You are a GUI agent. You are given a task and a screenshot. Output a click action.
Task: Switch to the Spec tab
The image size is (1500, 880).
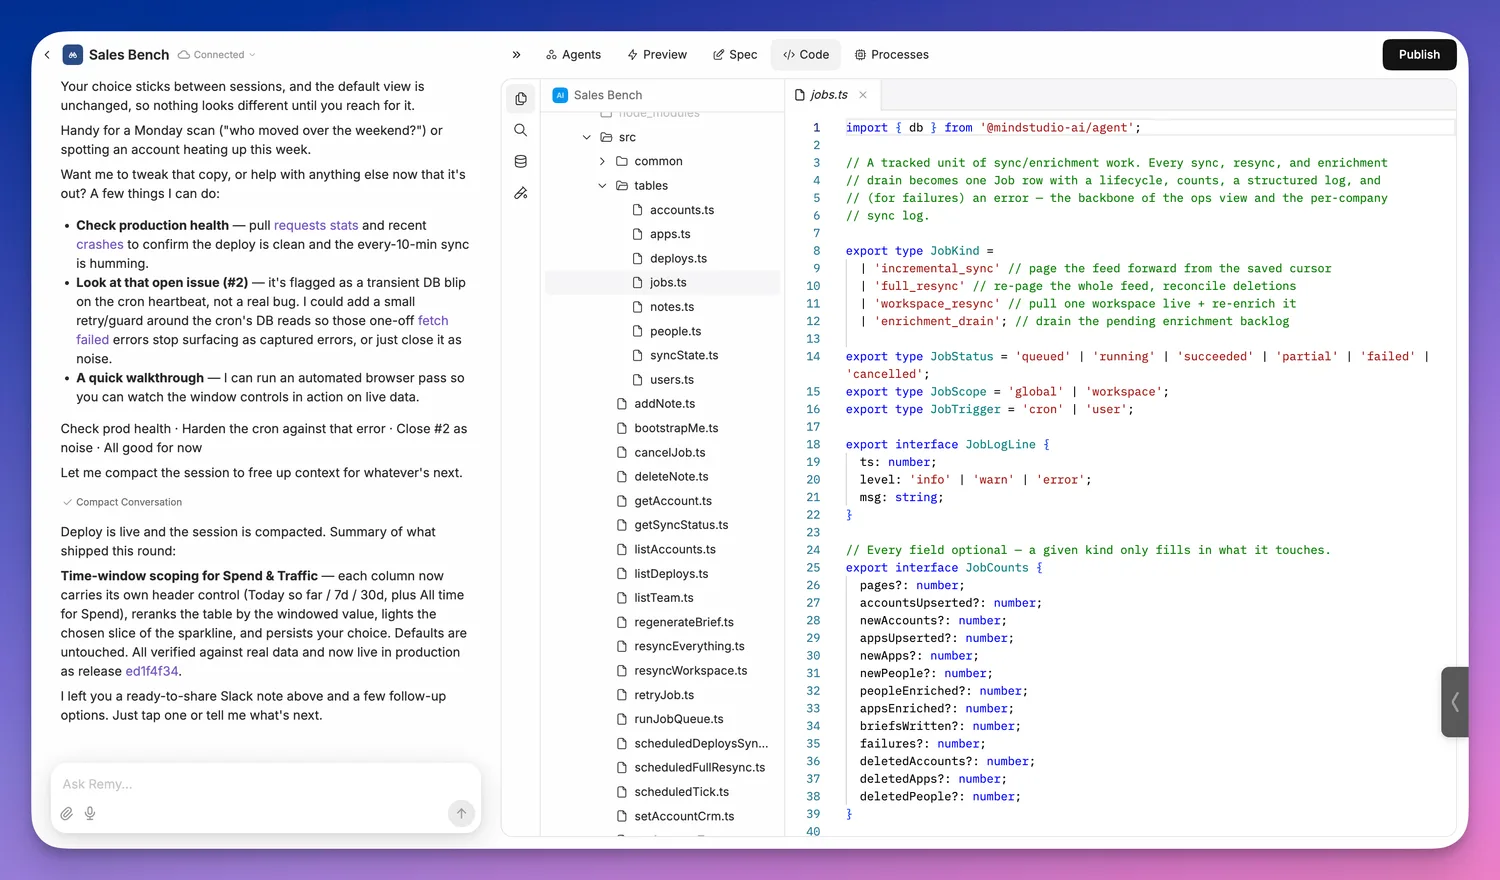735,55
